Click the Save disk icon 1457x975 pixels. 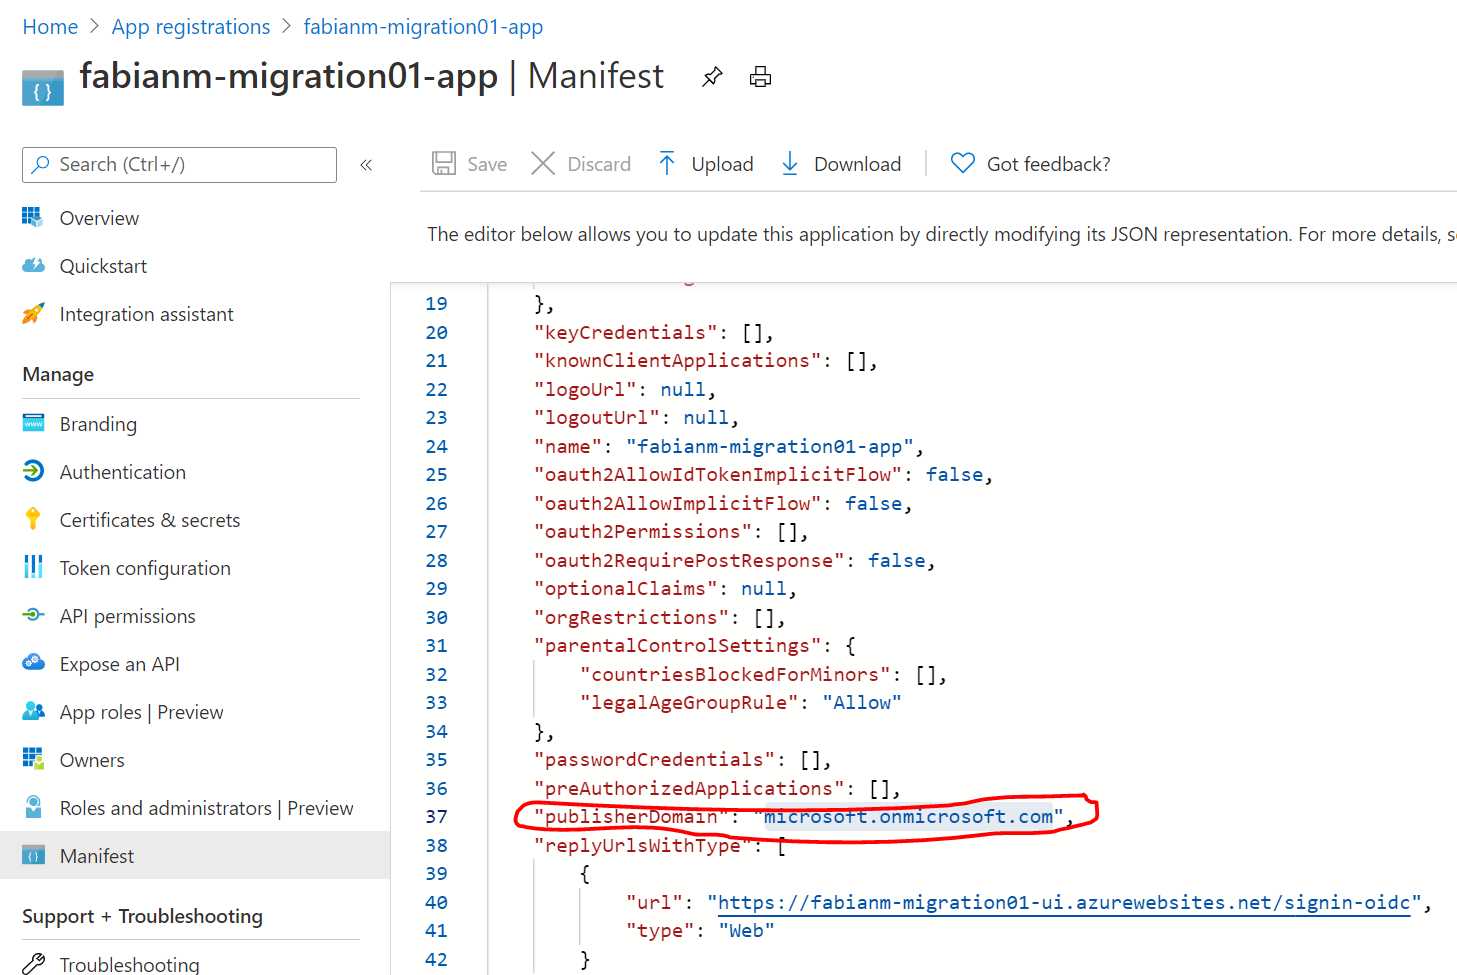pyautogui.click(x=444, y=163)
